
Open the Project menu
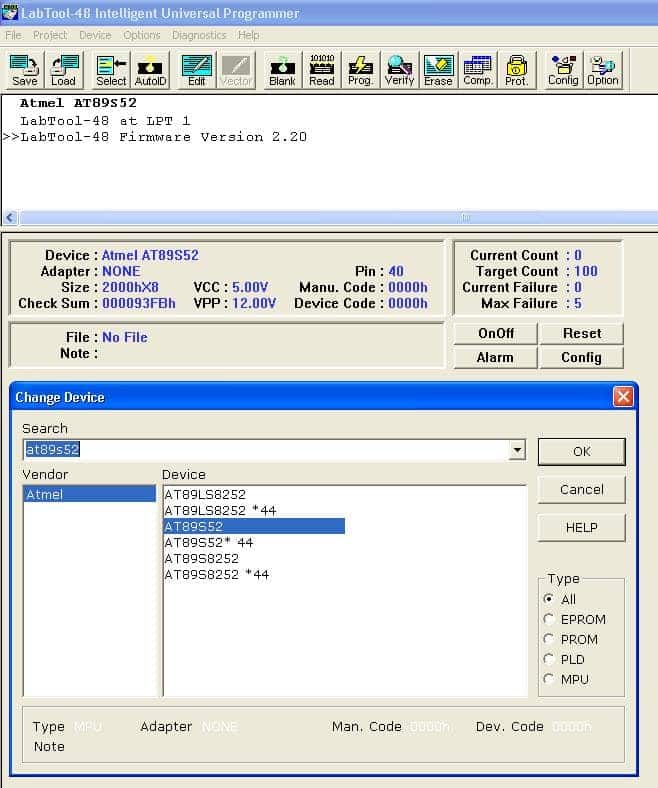coord(50,35)
